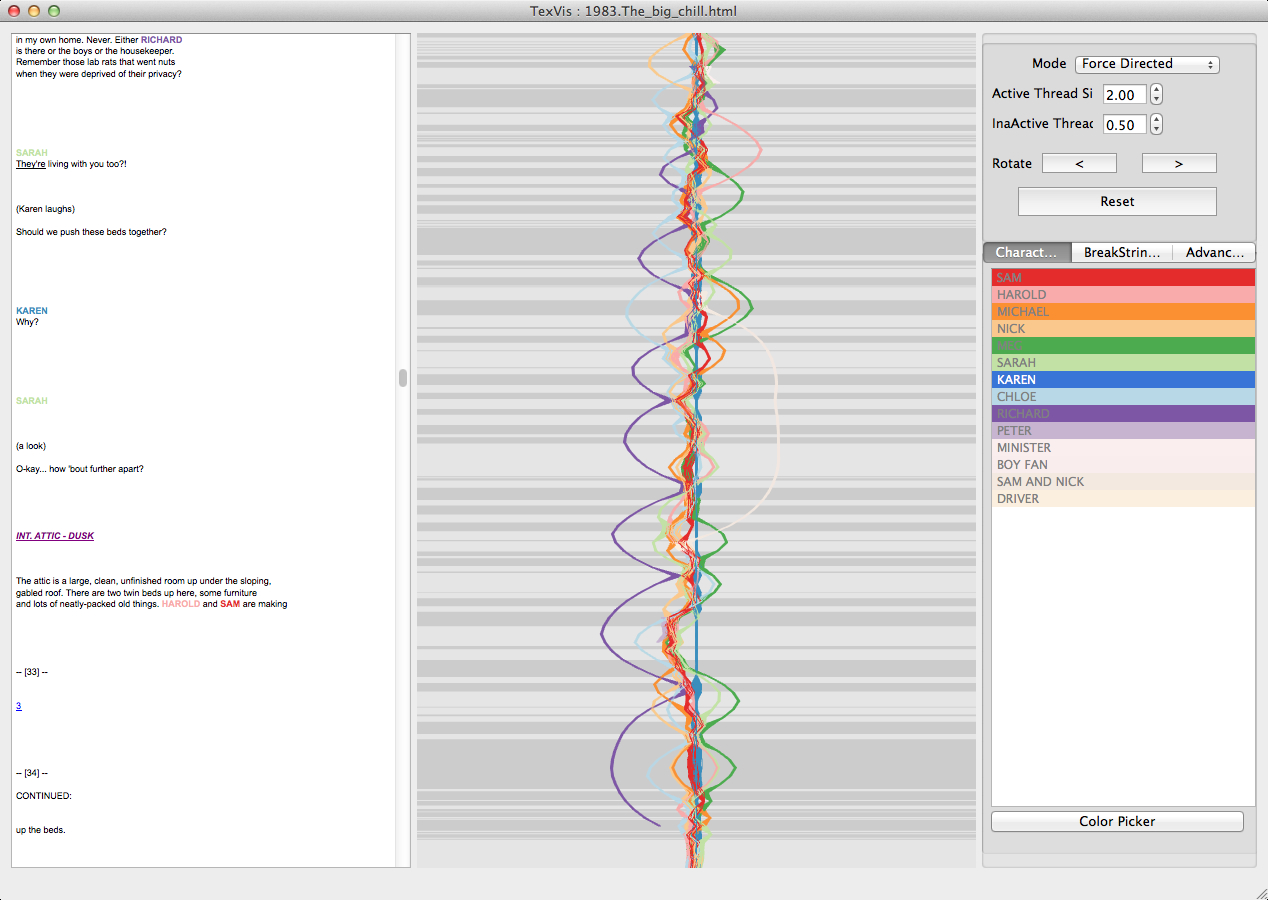This screenshot has width=1268, height=900.
Task: Open the Mode dropdown showing Force Directed
Action: (1147, 64)
